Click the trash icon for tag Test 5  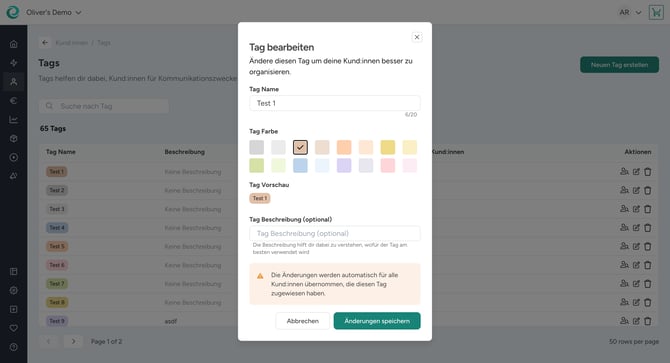(x=648, y=246)
